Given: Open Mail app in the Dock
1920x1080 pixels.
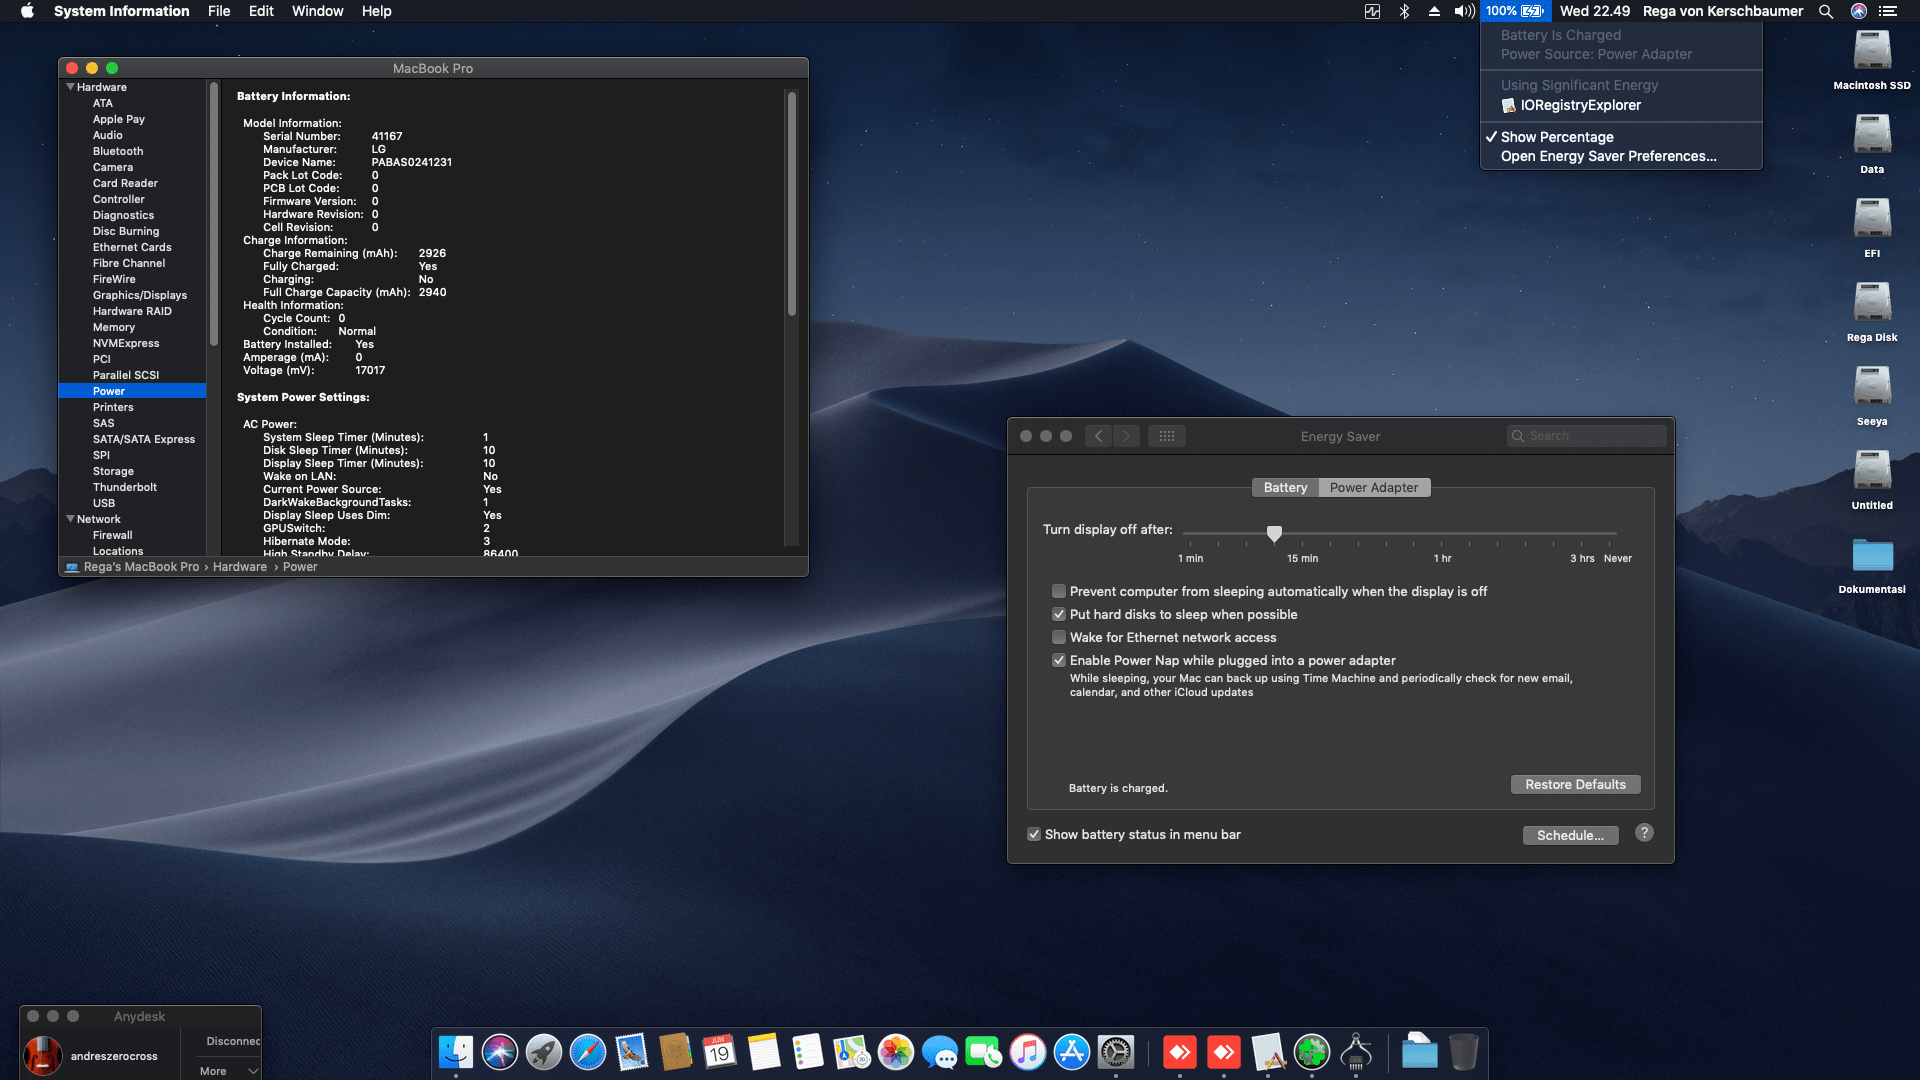Looking at the screenshot, I should point(632,1052).
